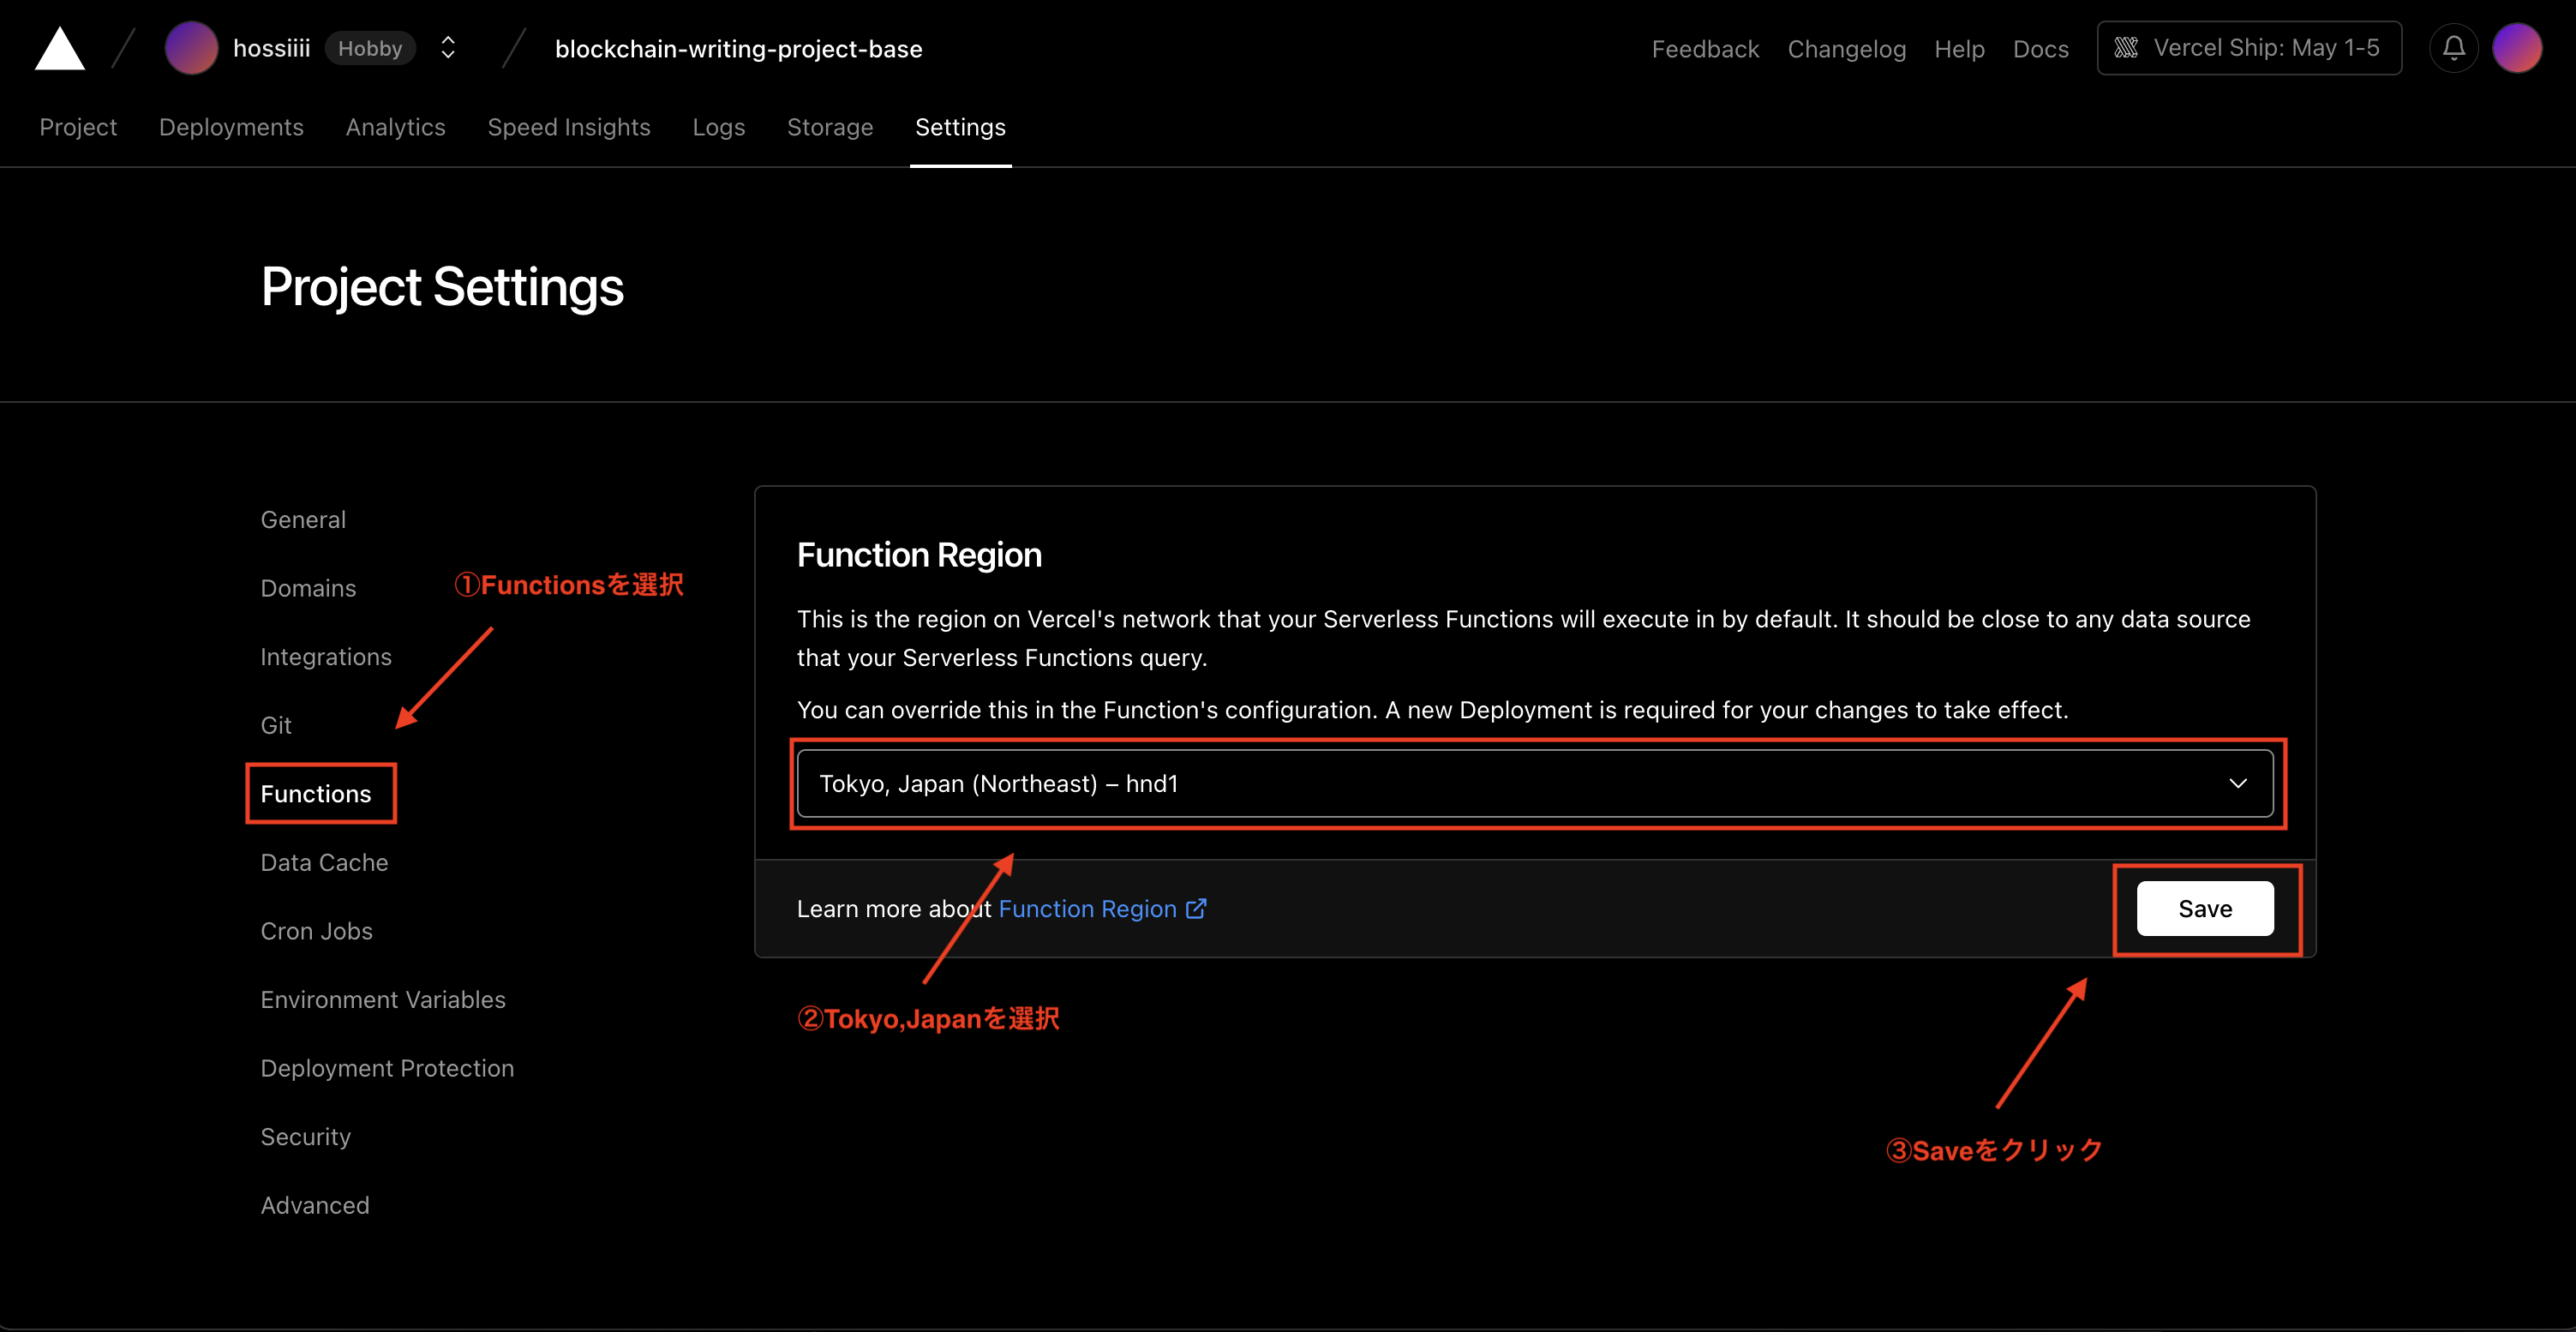Viewport: 2576px width, 1332px height.
Task: Click the notifications bell icon
Action: pos(2453,48)
